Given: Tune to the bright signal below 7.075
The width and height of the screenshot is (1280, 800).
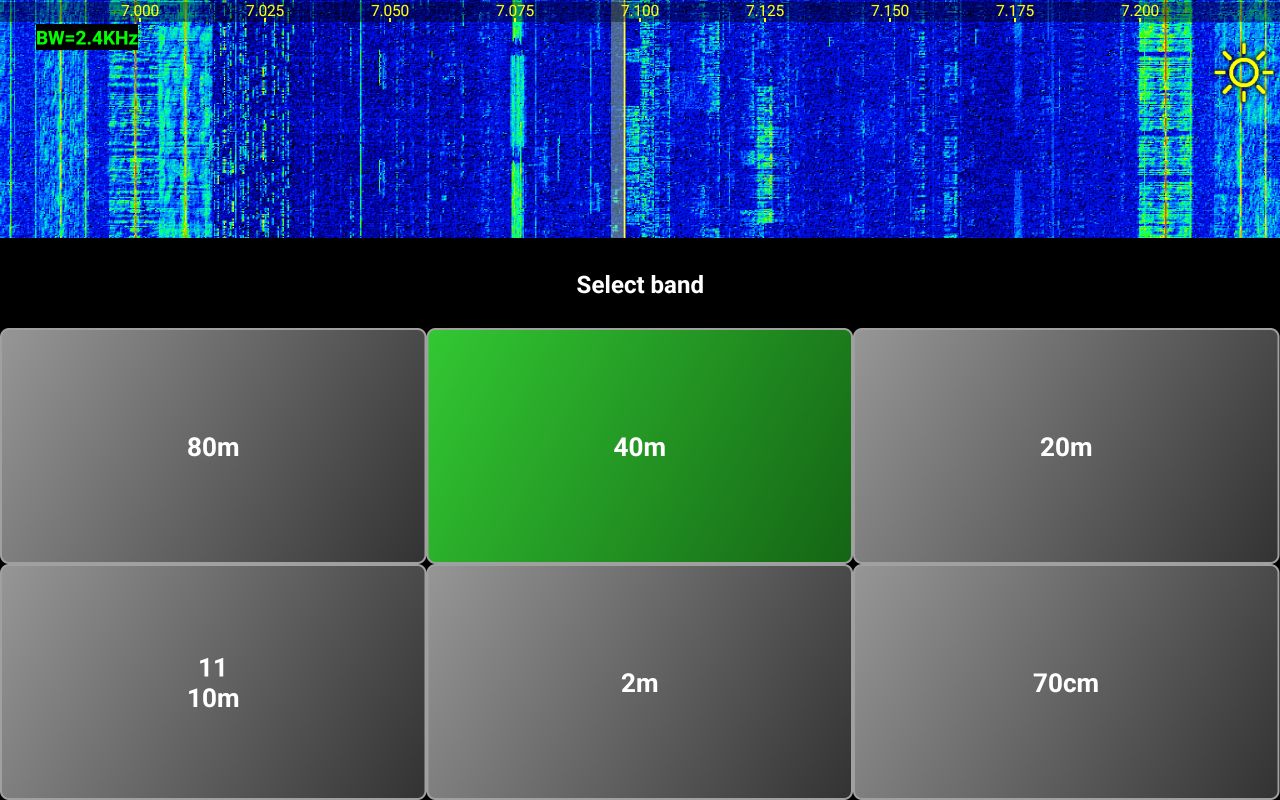Looking at the screenshot, I should tap(517, 130).
